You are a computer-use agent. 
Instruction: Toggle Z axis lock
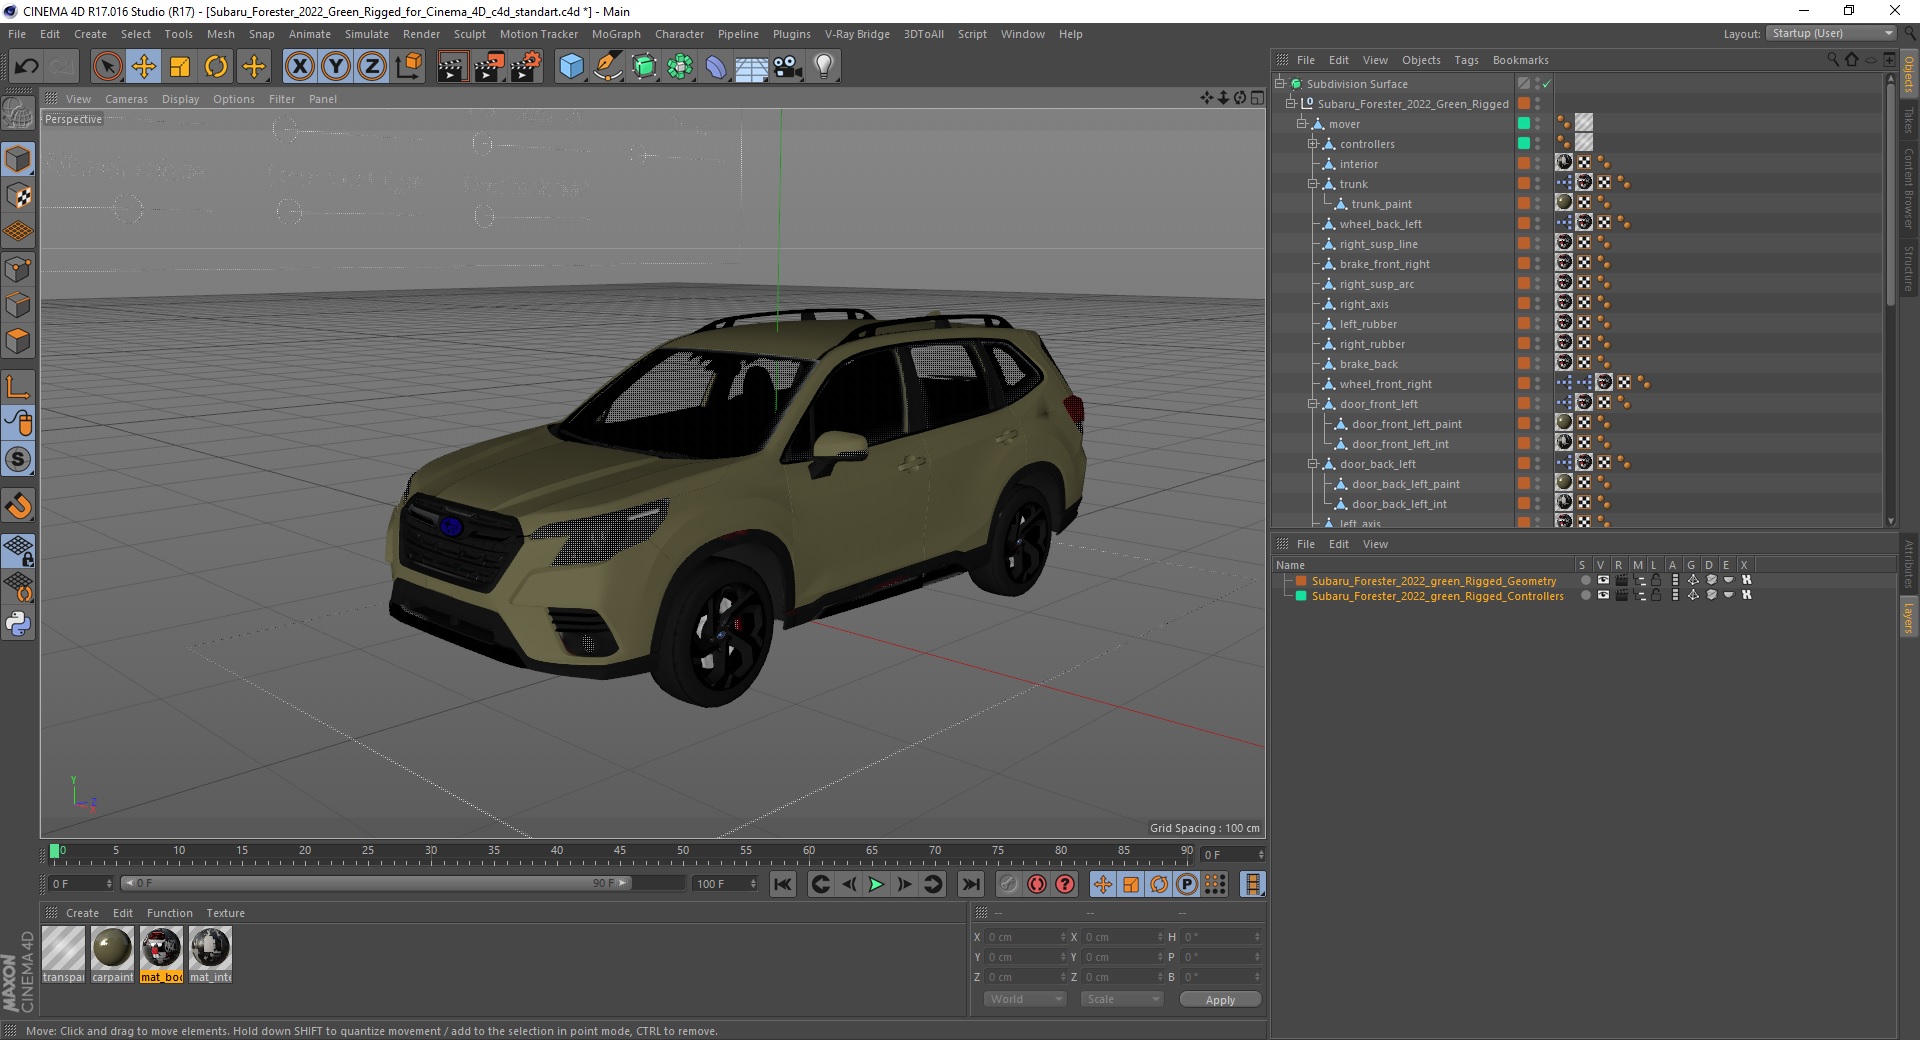372,67
